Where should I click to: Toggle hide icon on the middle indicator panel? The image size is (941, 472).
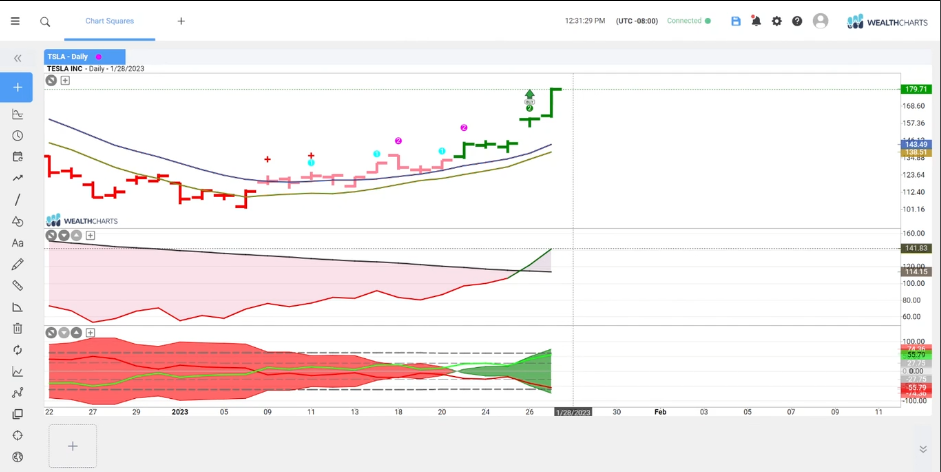click(52, 235)
